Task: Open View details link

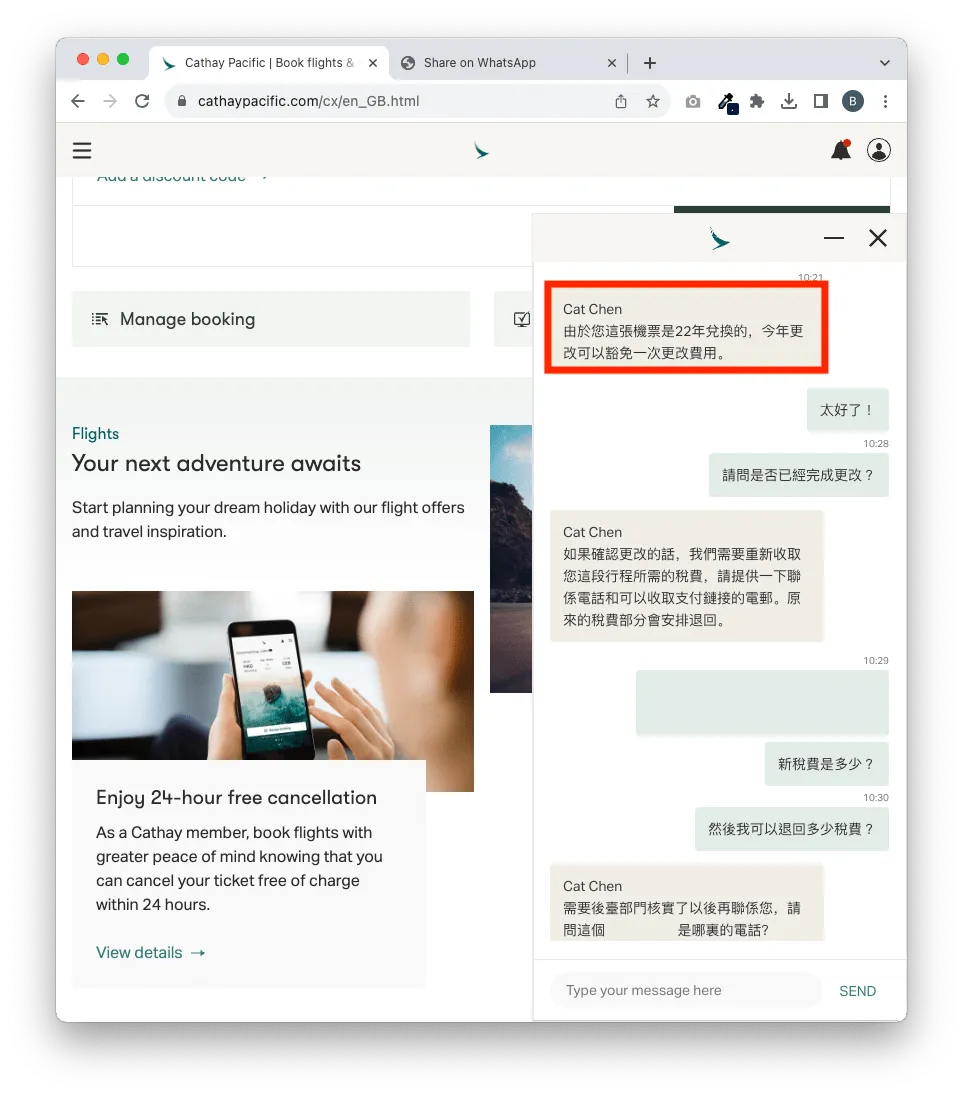Action: (150, 953)
